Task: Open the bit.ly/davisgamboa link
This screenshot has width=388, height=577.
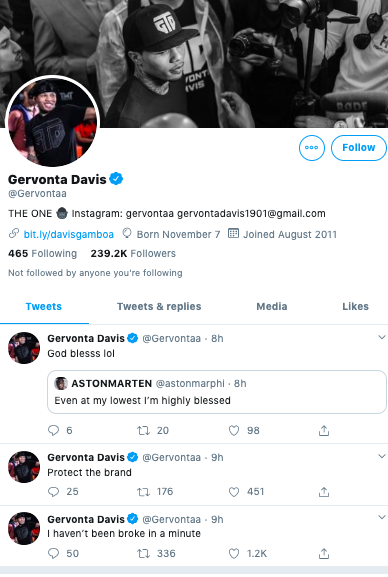Action: [x=68, y=234]
